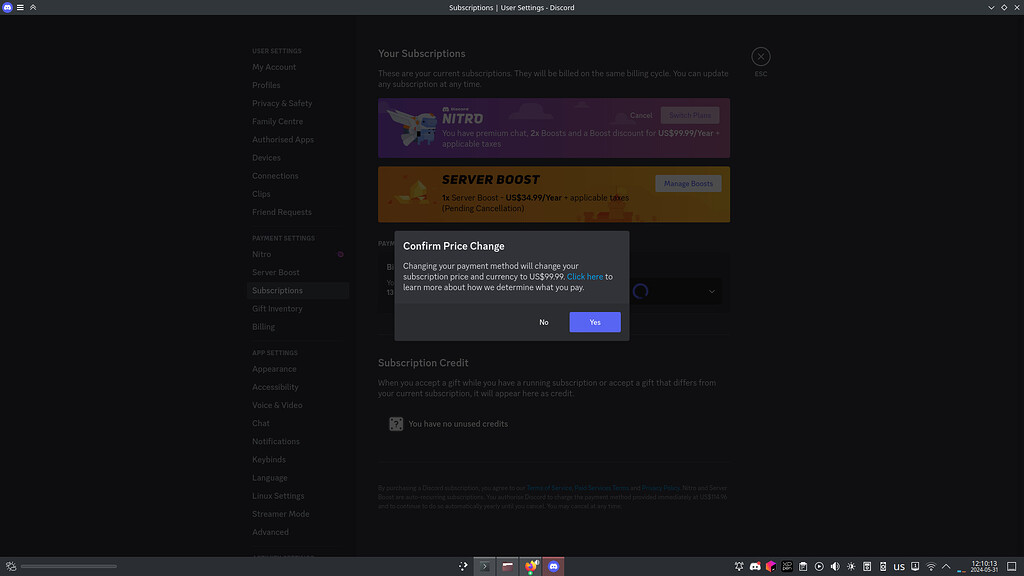Open the Discord tray icon
Viewport: 1024px width, 576px height.
(x=755, y=567)
